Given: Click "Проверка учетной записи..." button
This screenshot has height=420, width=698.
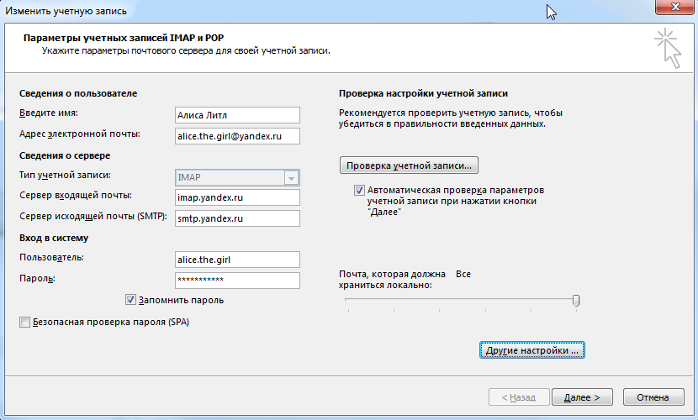Looking at the screenshot, I should [411, 163].
